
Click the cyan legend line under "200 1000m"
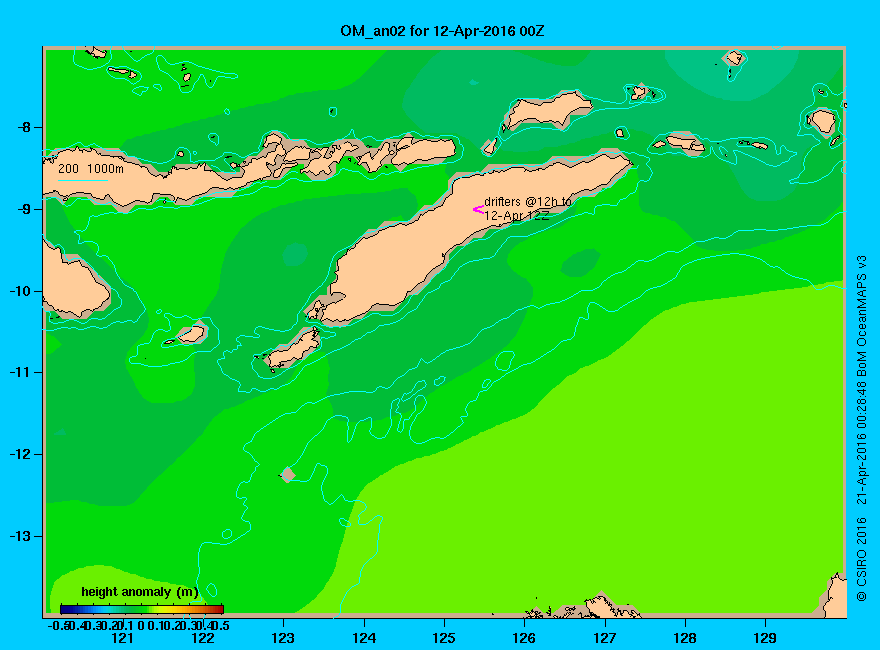coord(82,180)
